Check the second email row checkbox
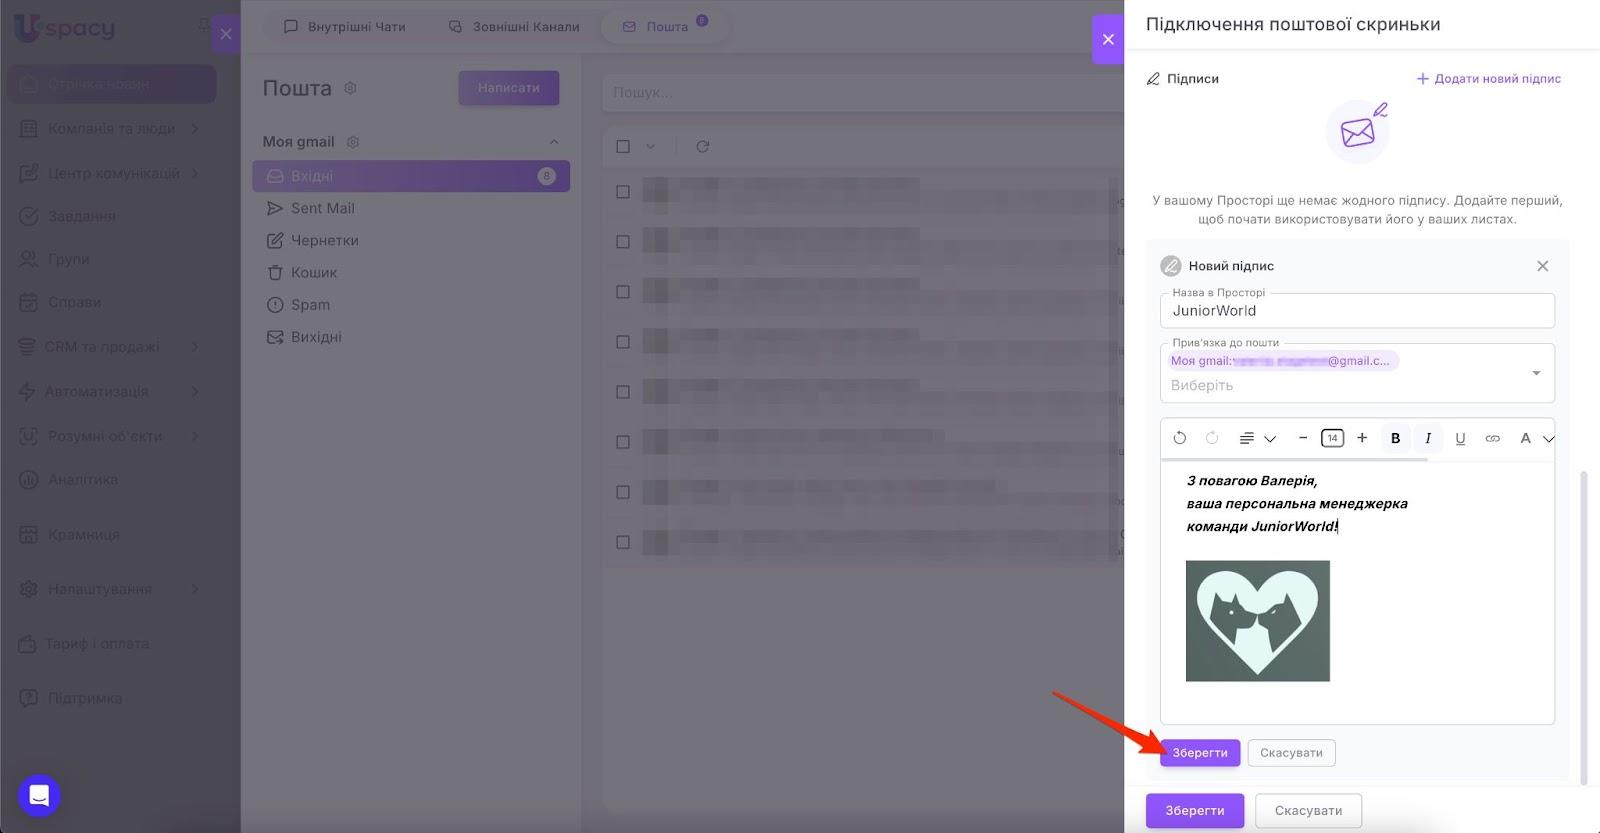Screen dimensions: 1600x833 click(x=623, y=242)
